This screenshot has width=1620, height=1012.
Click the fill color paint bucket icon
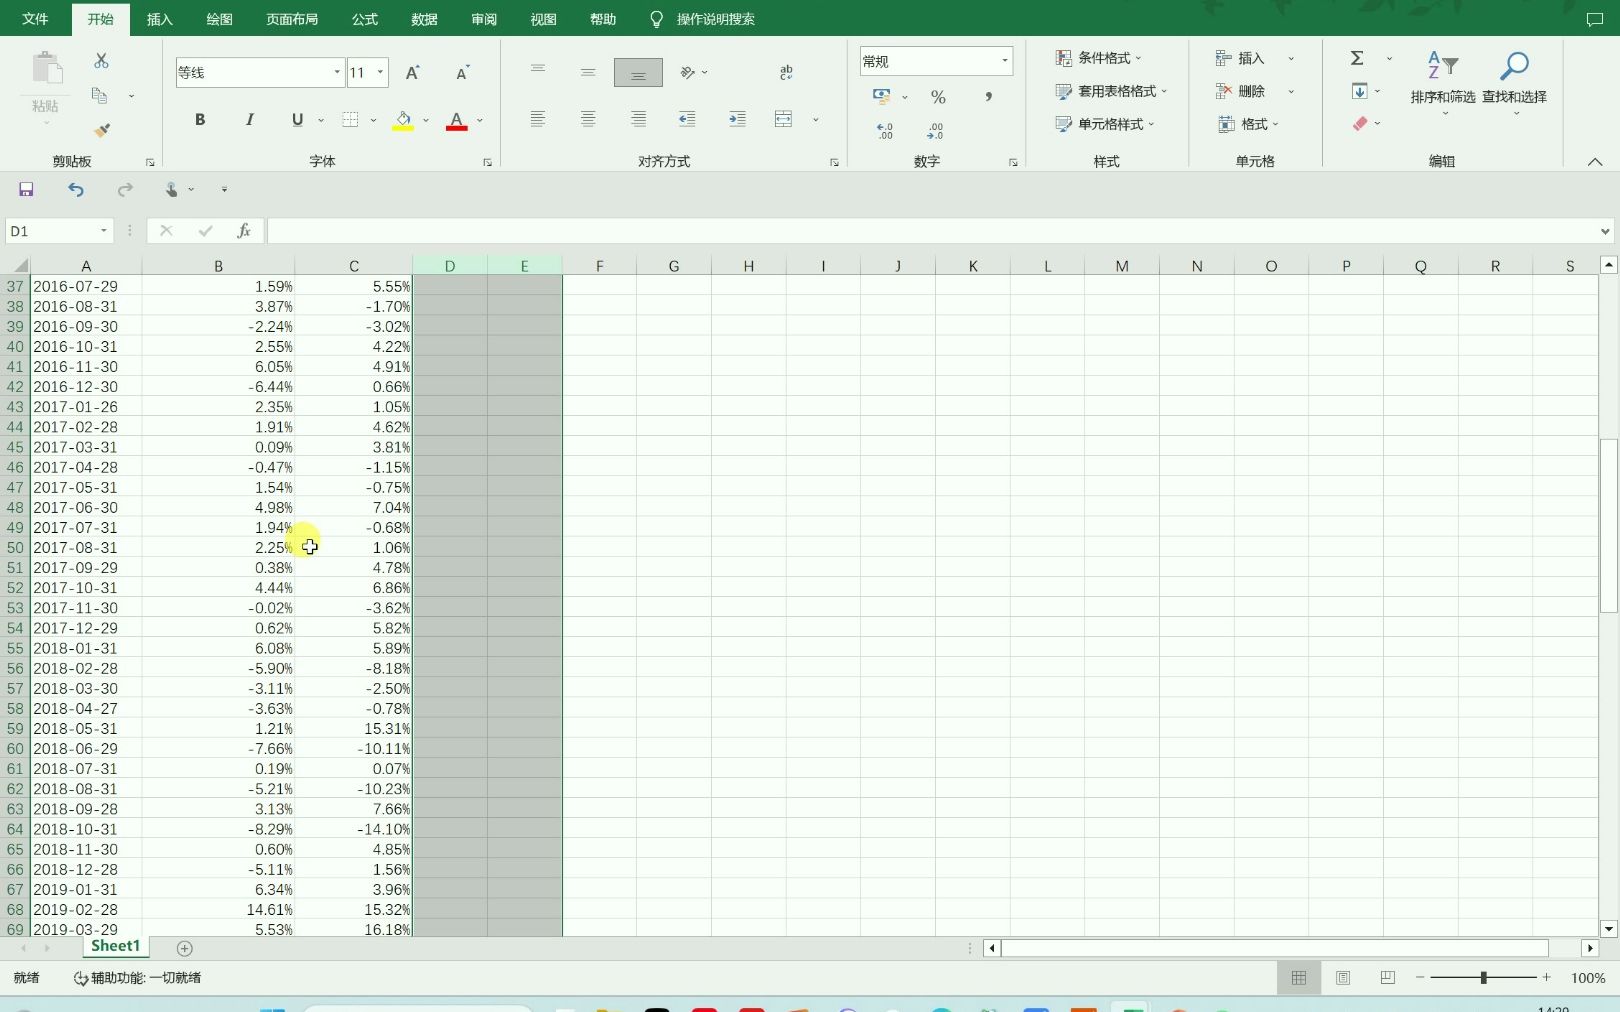click(x=403, y=120)
